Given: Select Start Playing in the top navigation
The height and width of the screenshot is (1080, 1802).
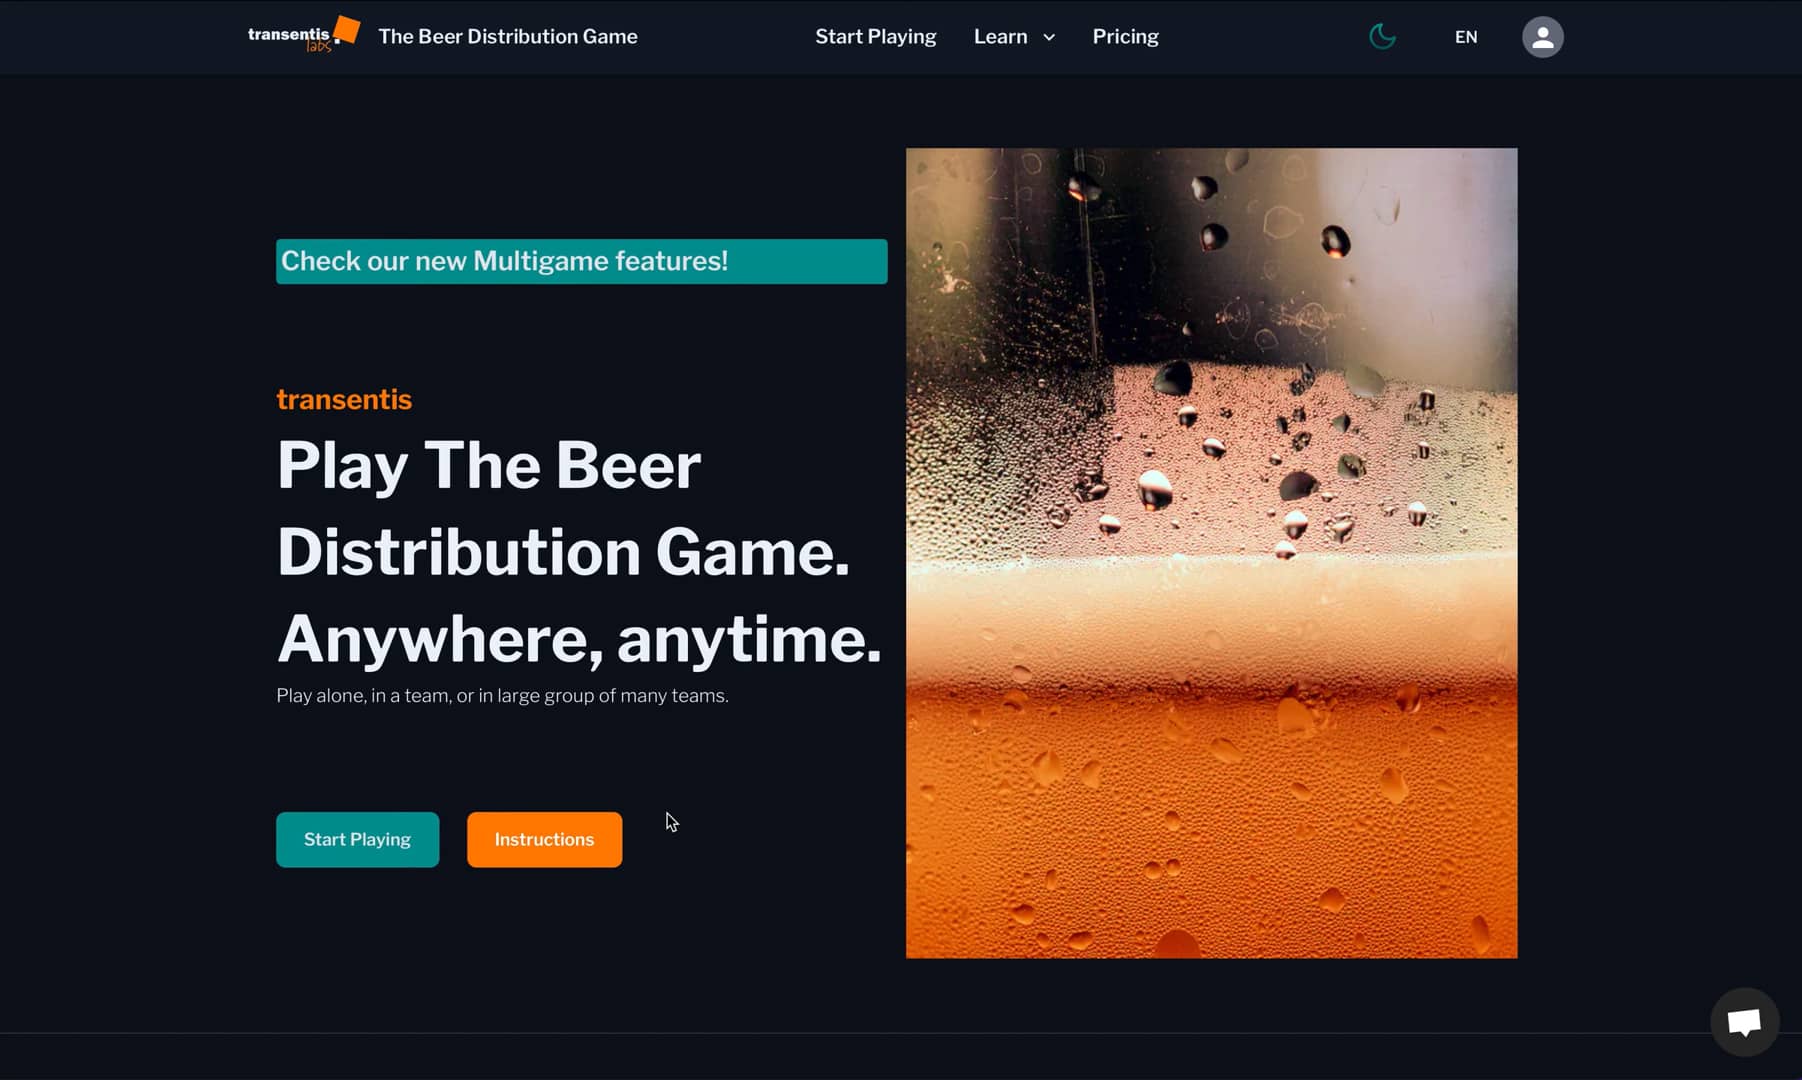Looking at the screenshot, I should 875,36.
